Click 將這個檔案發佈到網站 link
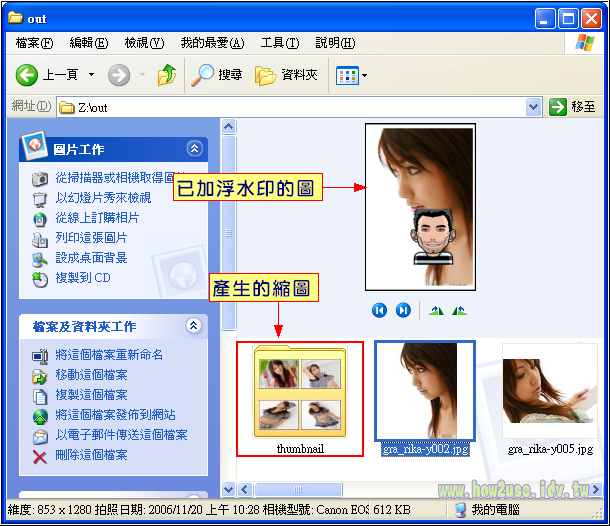The width and height of the screenshot is (610, 526). (x=115, y=415)
